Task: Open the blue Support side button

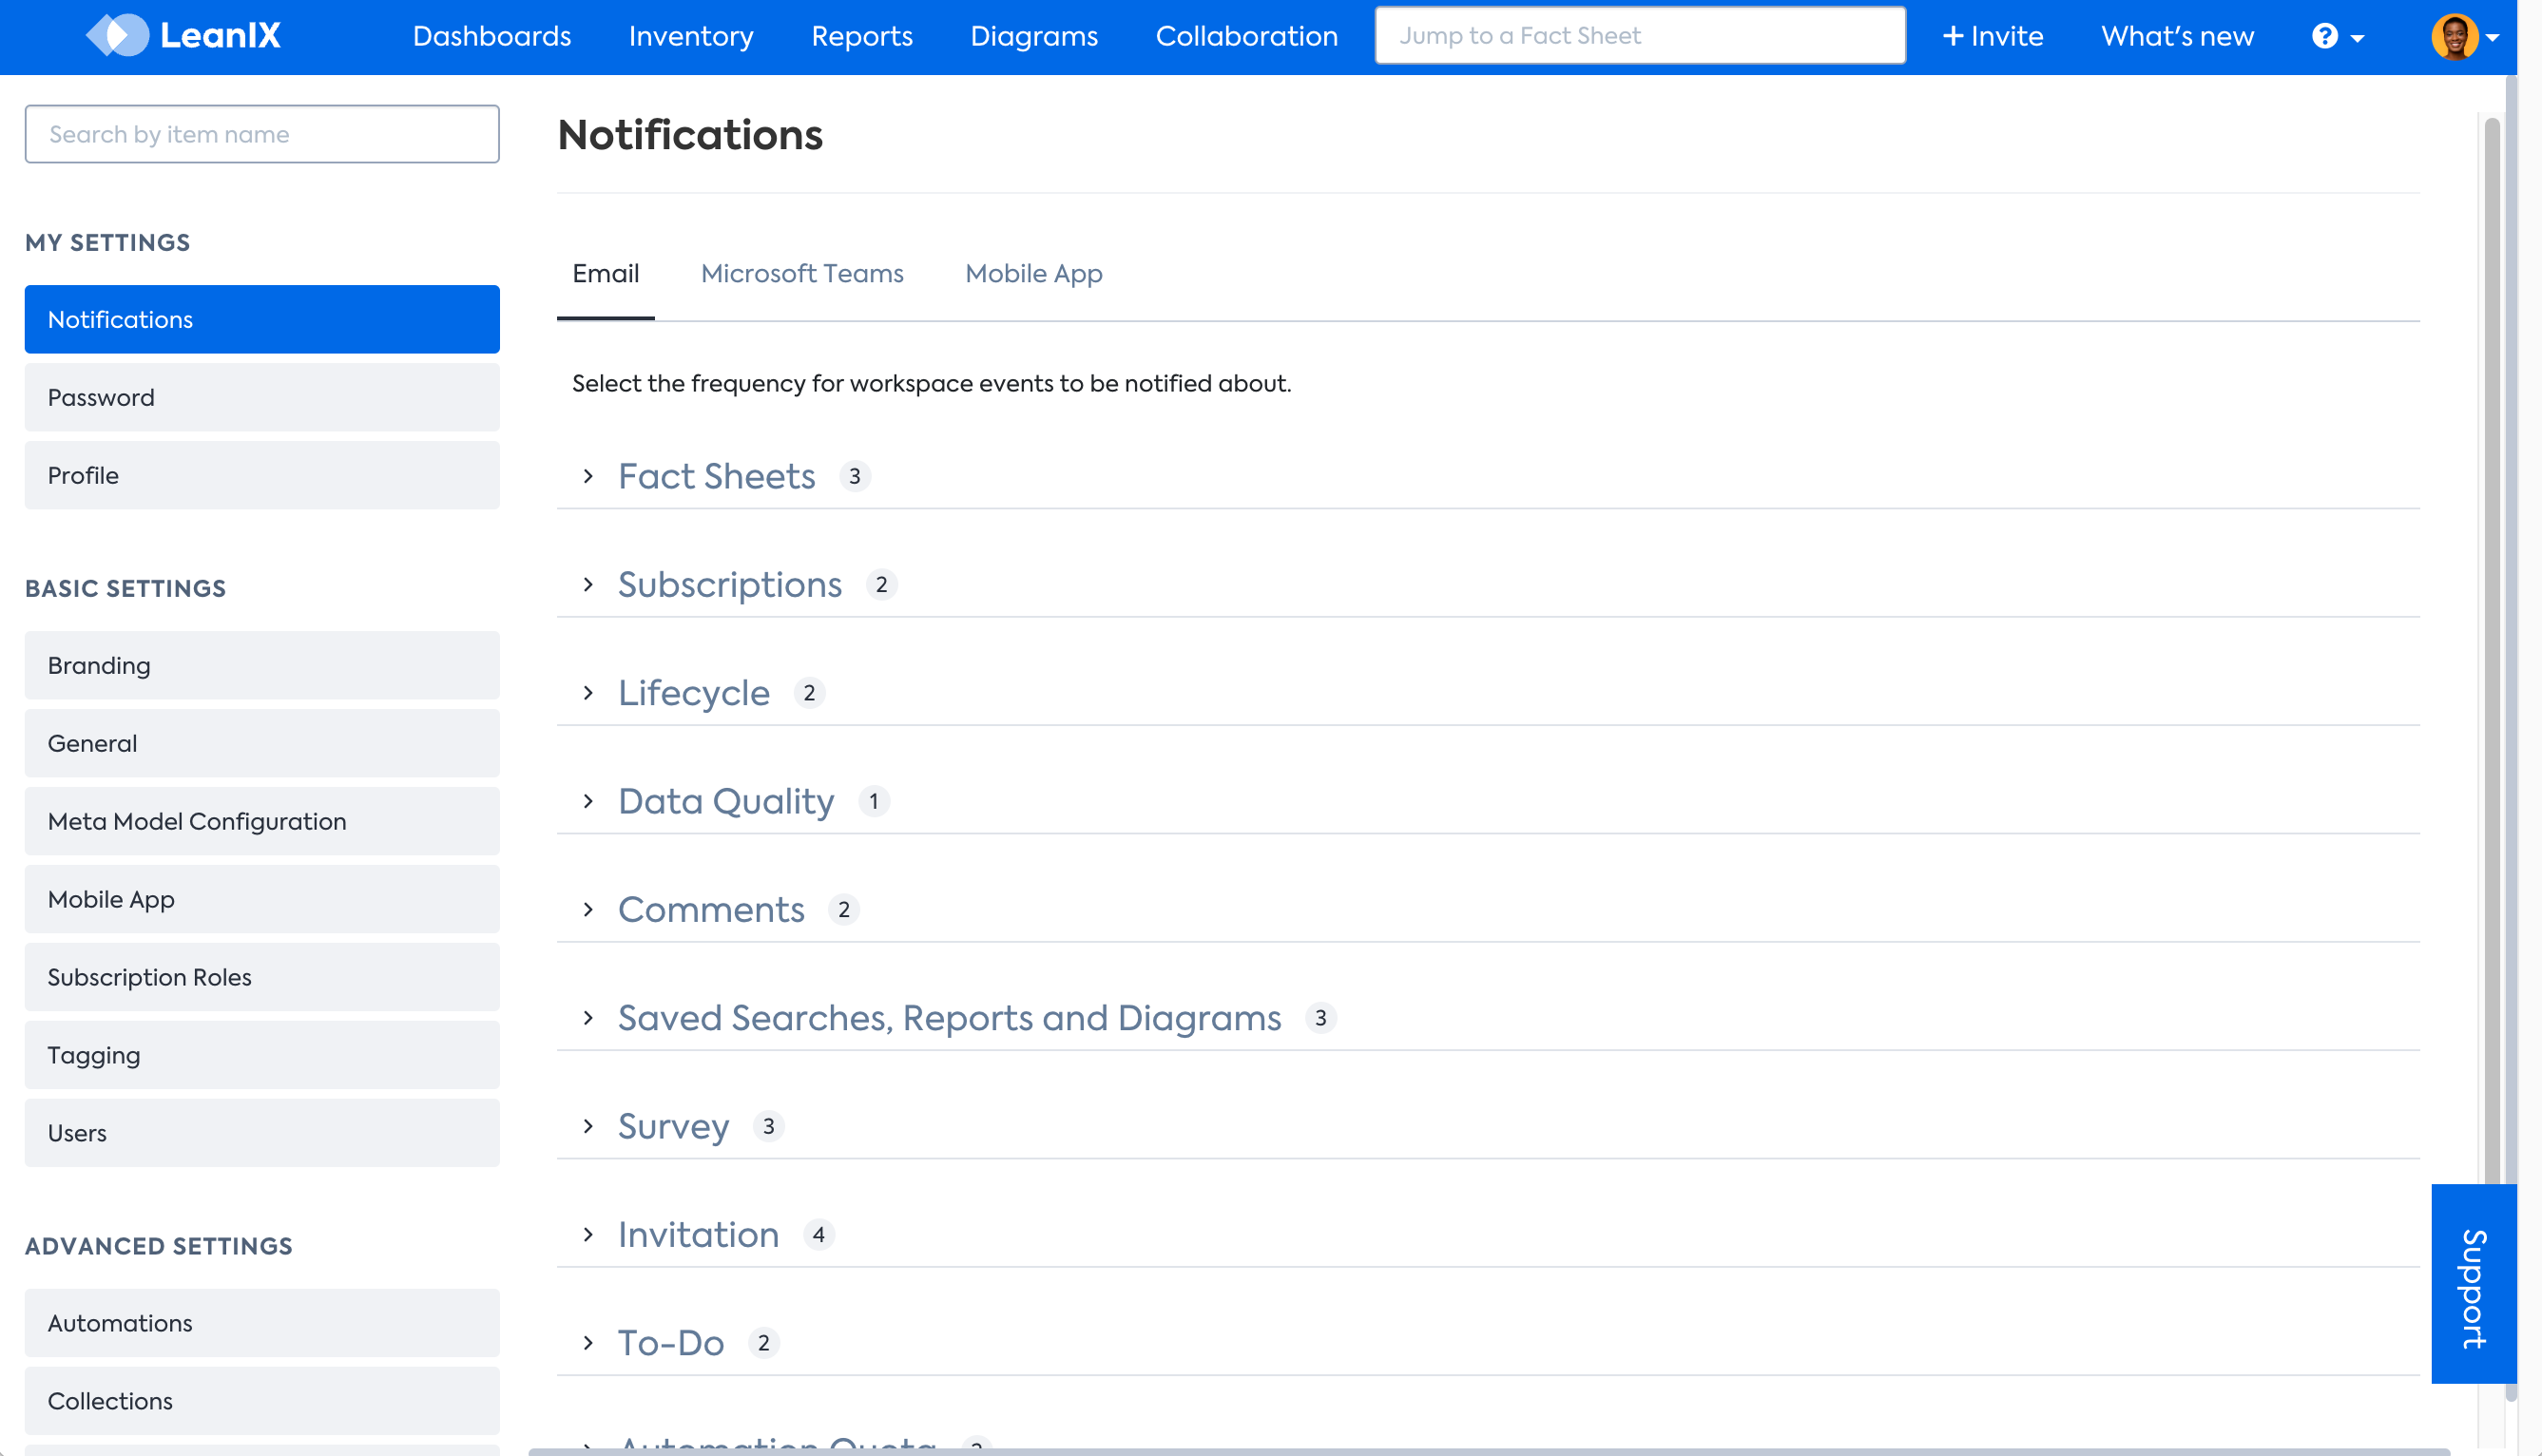Action: 2473,1284
